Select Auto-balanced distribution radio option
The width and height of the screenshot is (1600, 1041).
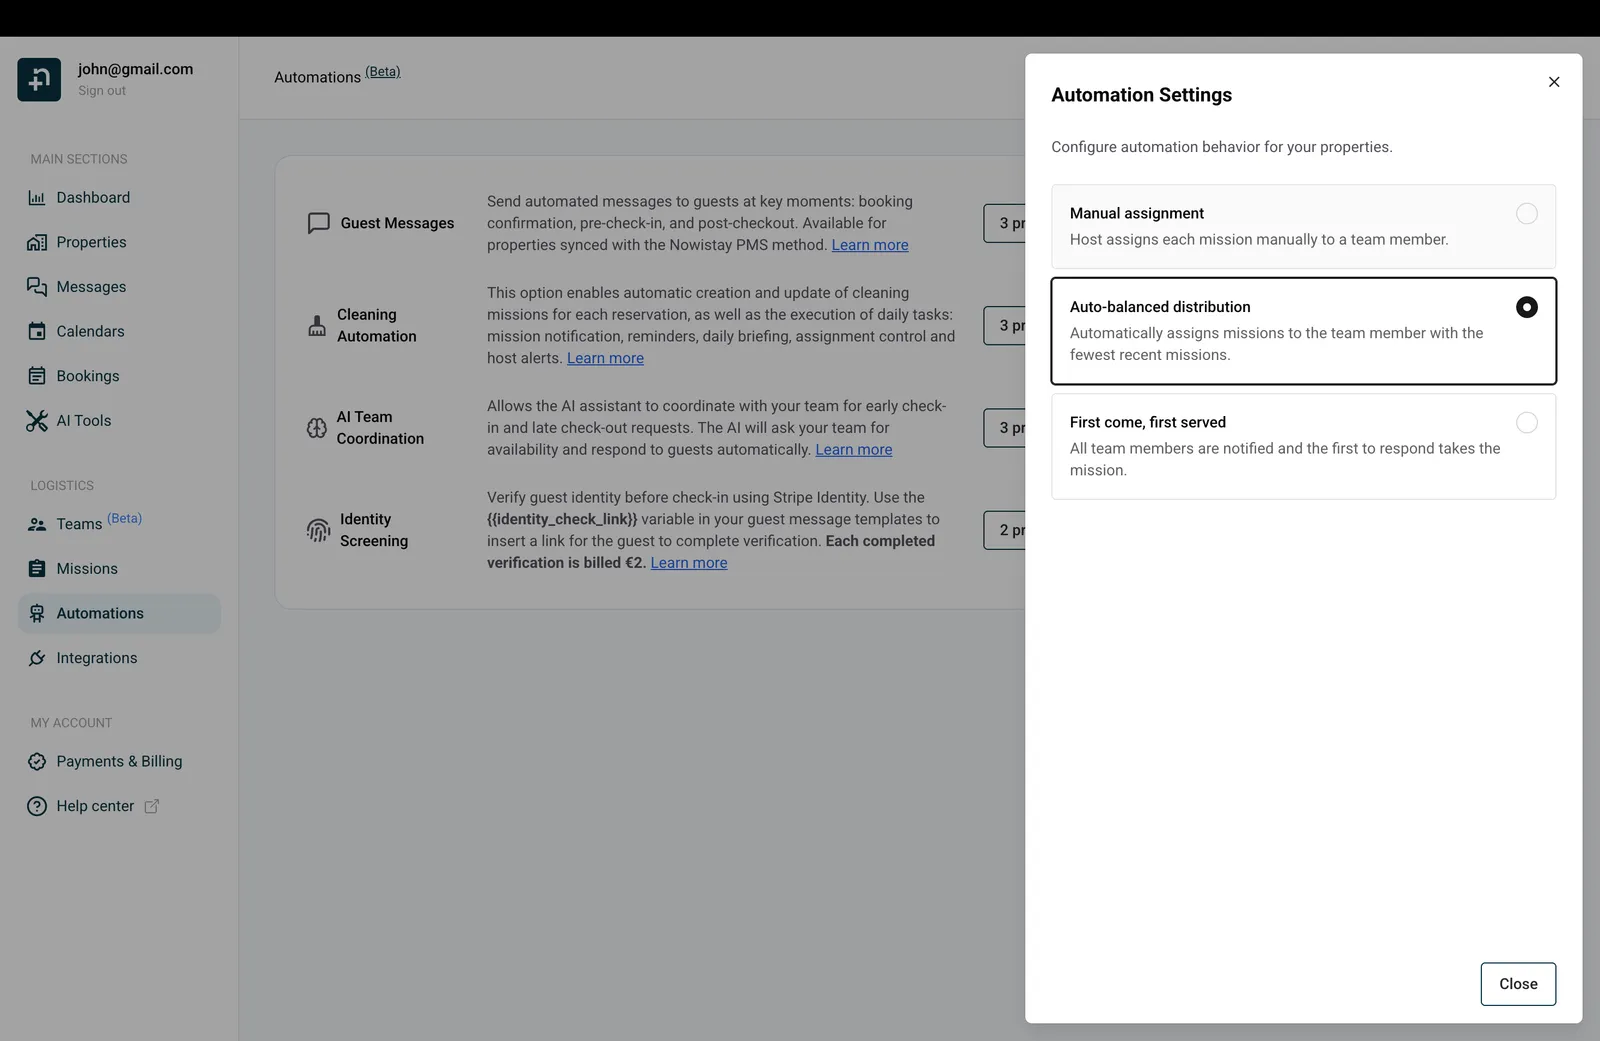click(1526, 307)
